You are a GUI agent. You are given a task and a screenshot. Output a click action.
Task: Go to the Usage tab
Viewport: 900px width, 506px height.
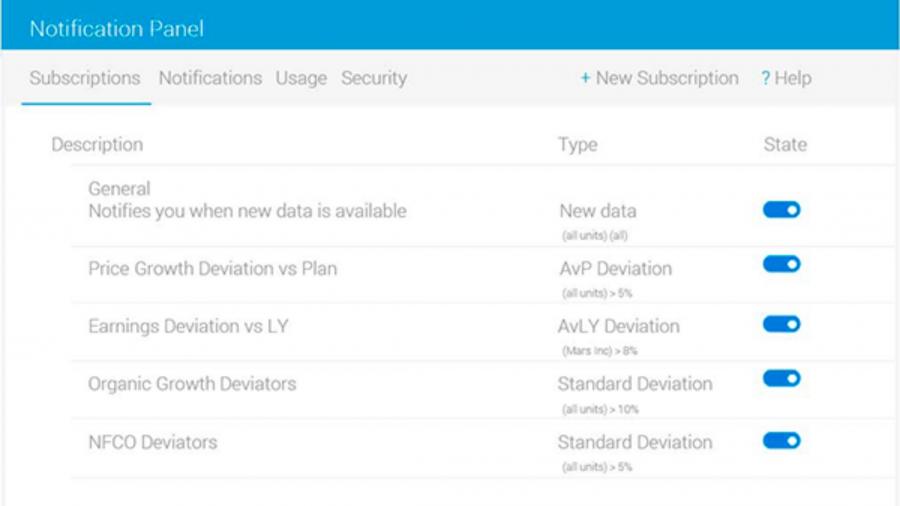[301, 78]
